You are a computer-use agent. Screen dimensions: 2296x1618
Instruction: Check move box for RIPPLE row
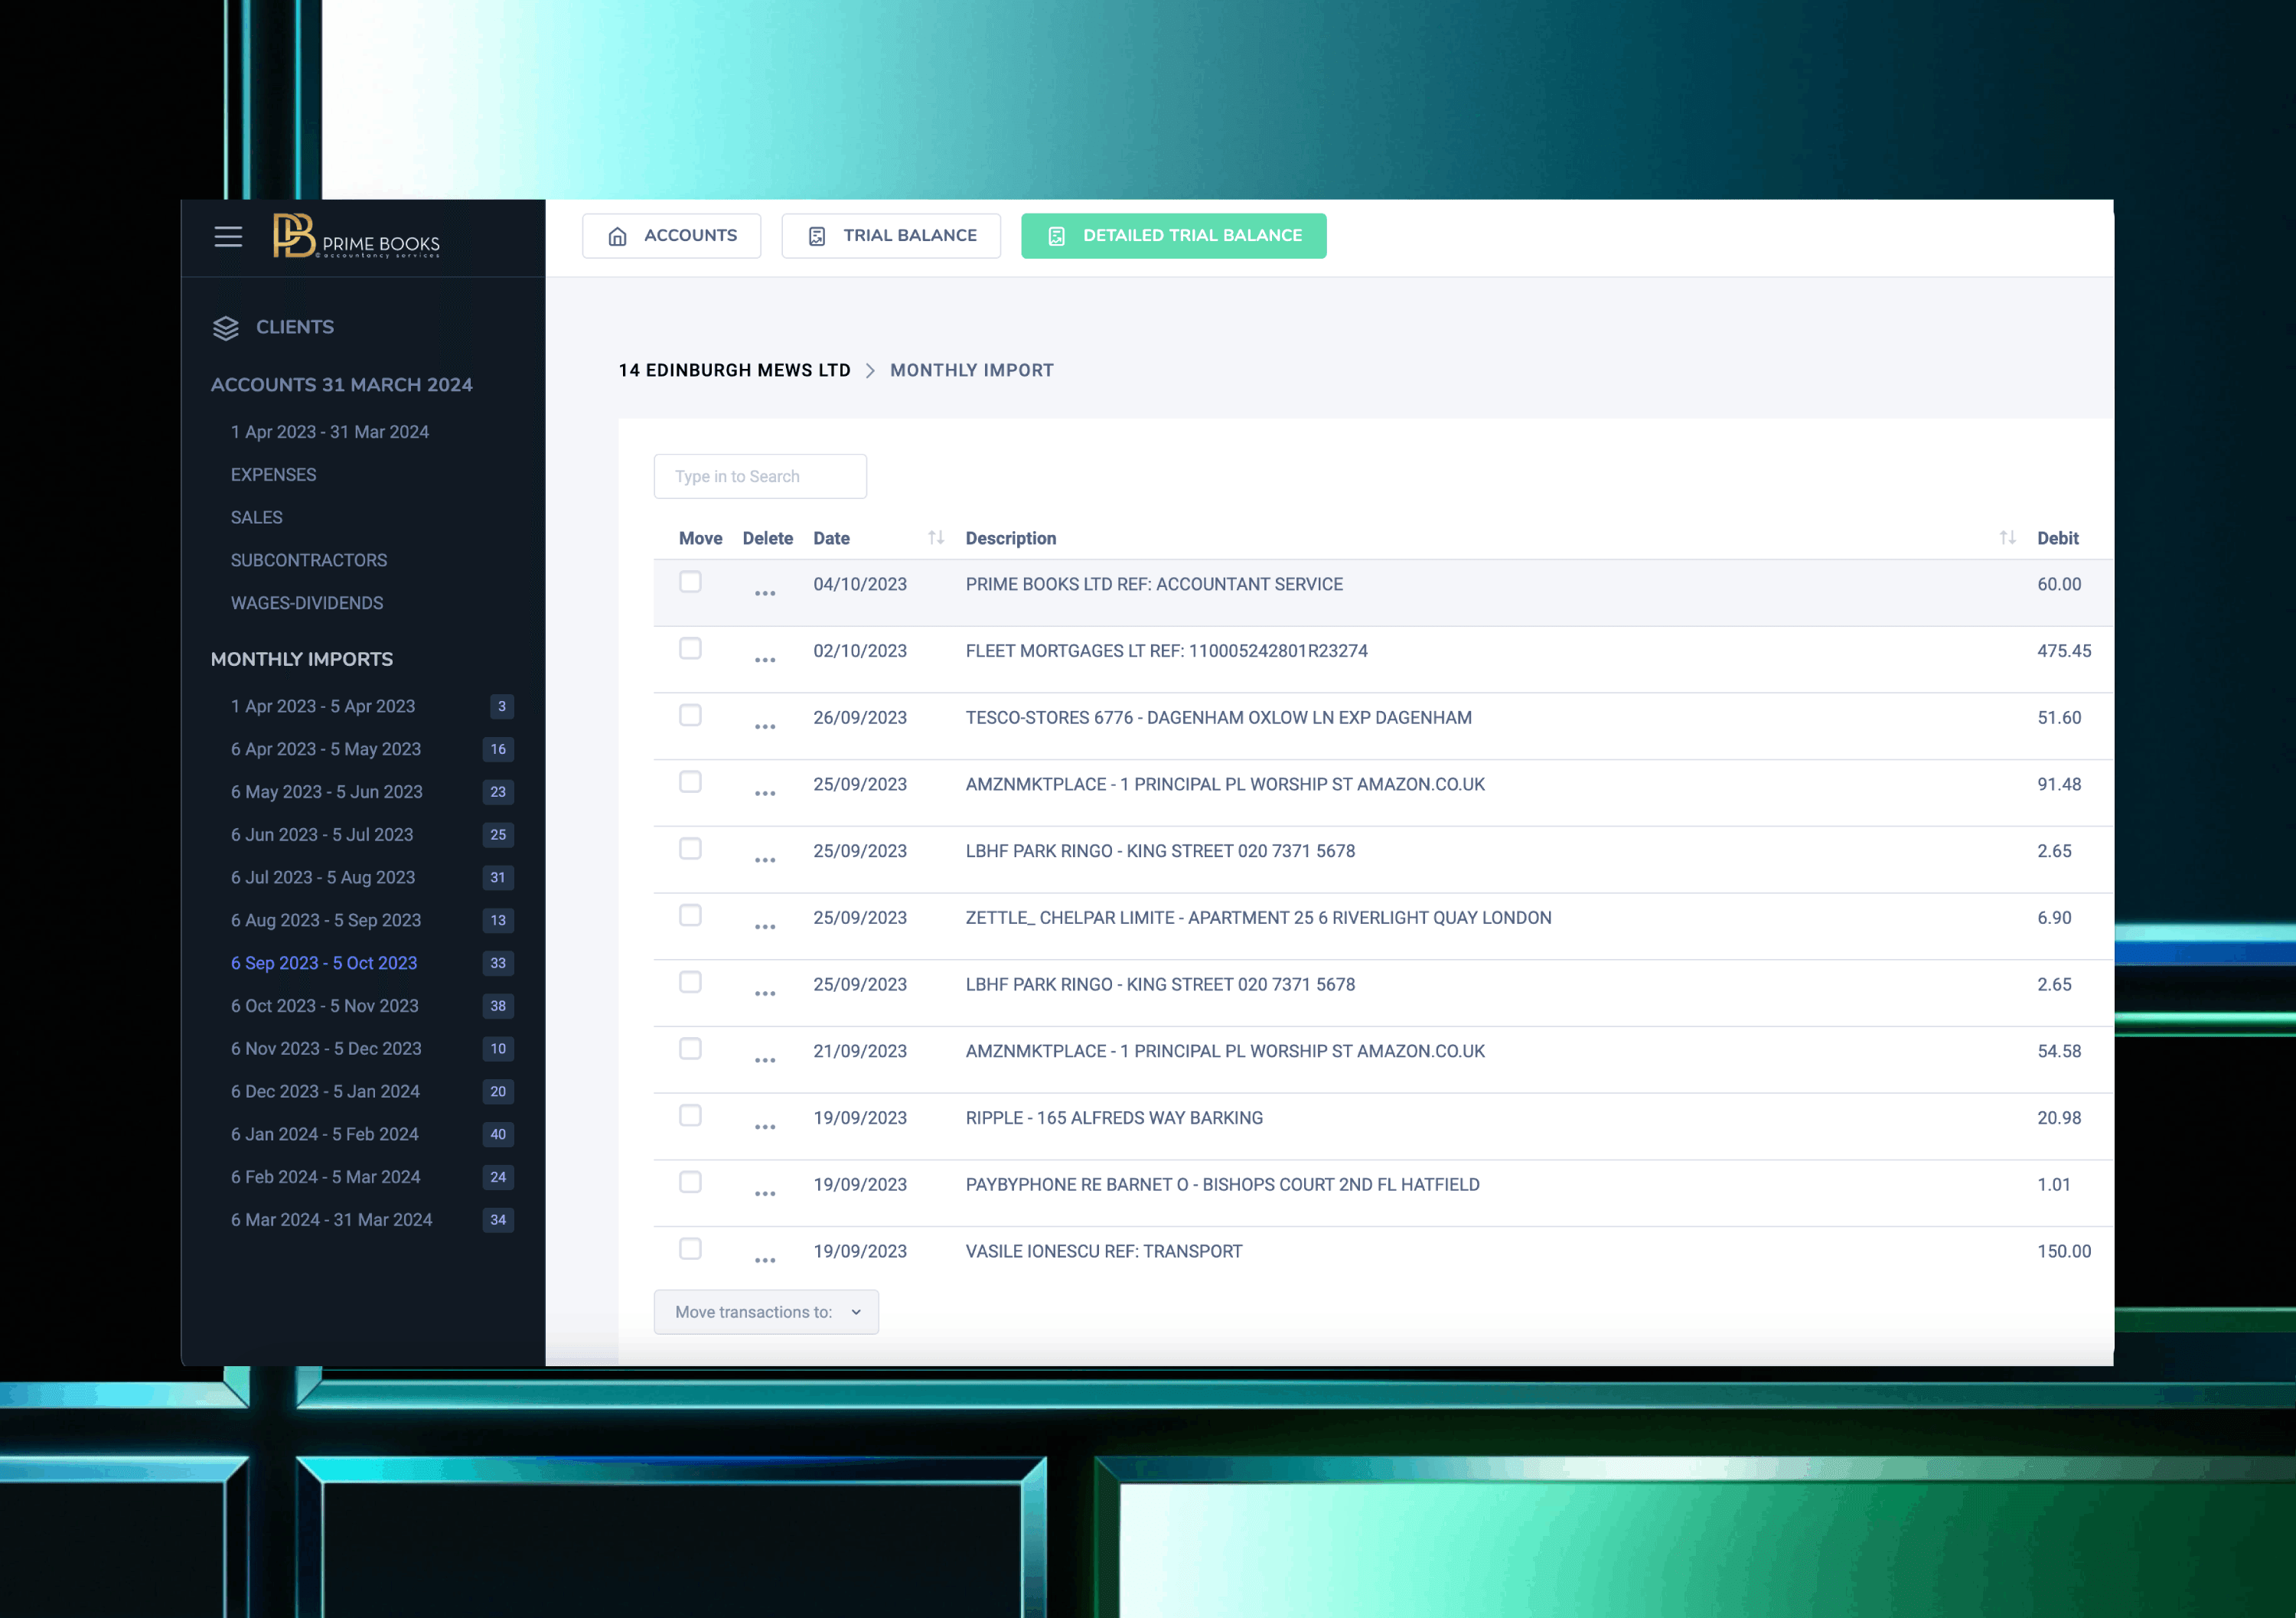pos(690,1115)
